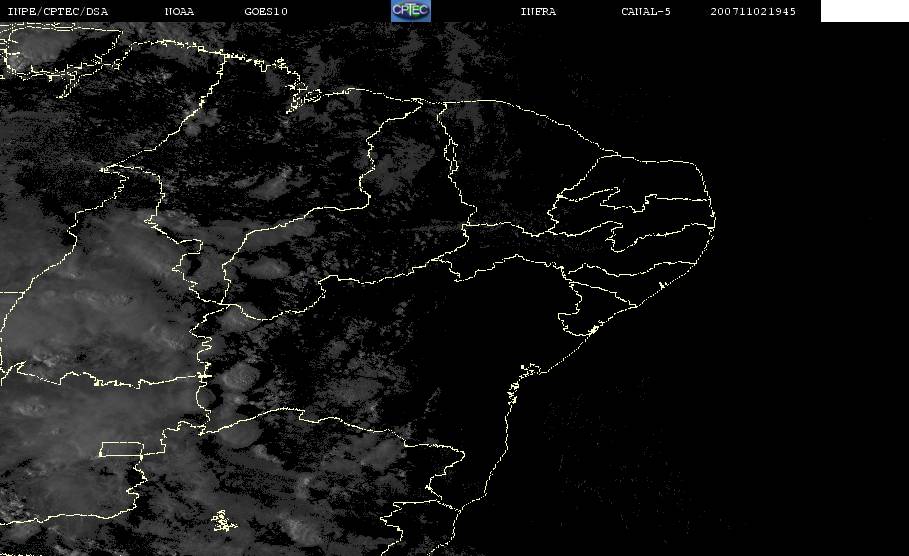Select the CANAL-5 label
The image size is (909, 556).
tap(646, 12)
